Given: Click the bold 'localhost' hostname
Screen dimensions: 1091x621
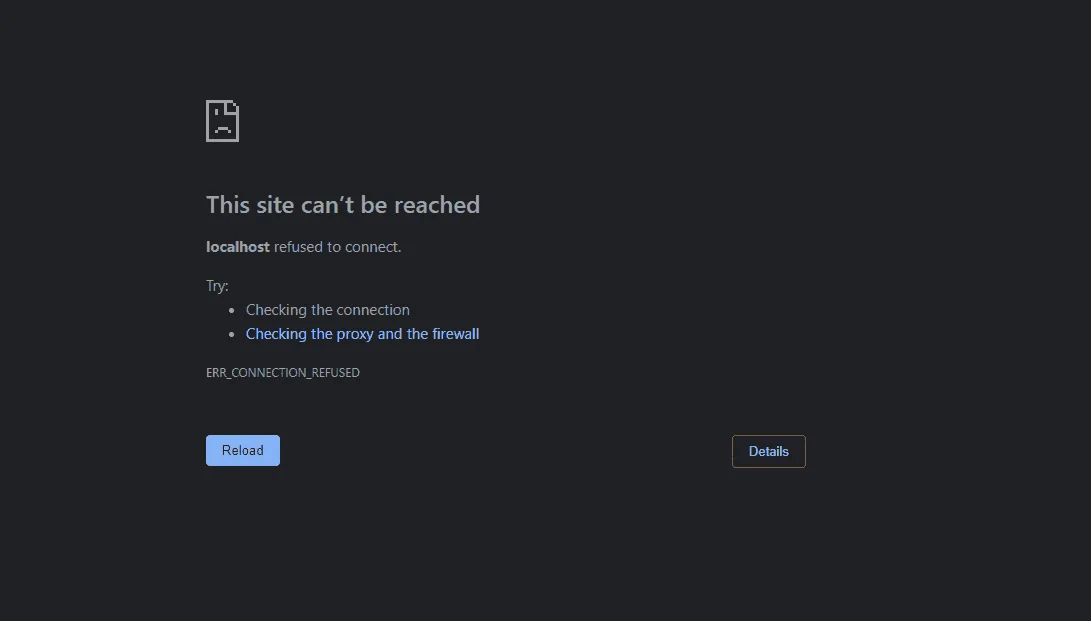Looking at the screenshot, I should [238, 247].
